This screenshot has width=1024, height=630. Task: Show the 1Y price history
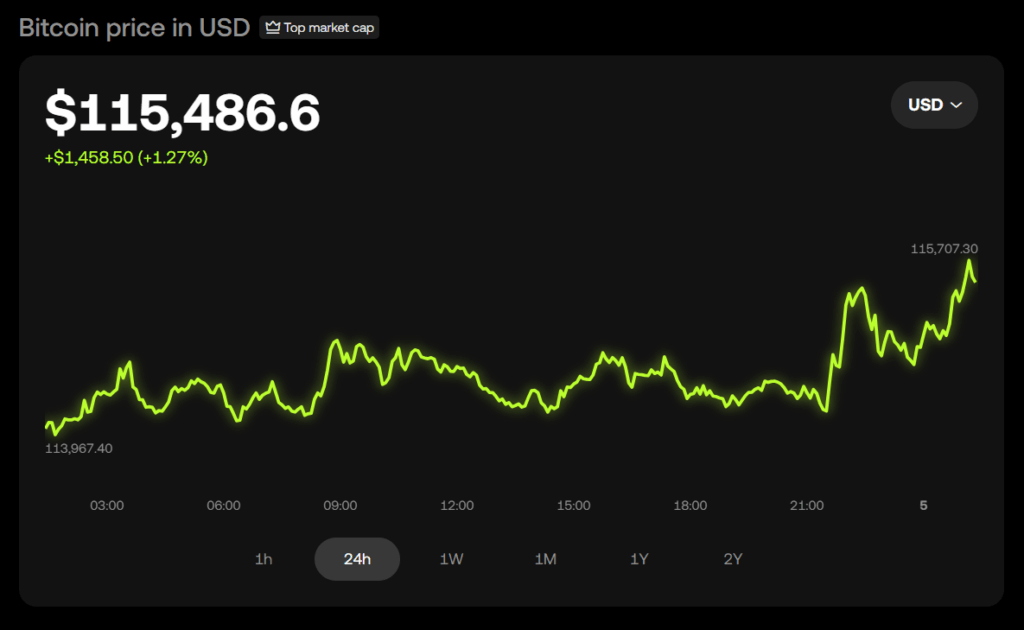(x=639, y=559)
